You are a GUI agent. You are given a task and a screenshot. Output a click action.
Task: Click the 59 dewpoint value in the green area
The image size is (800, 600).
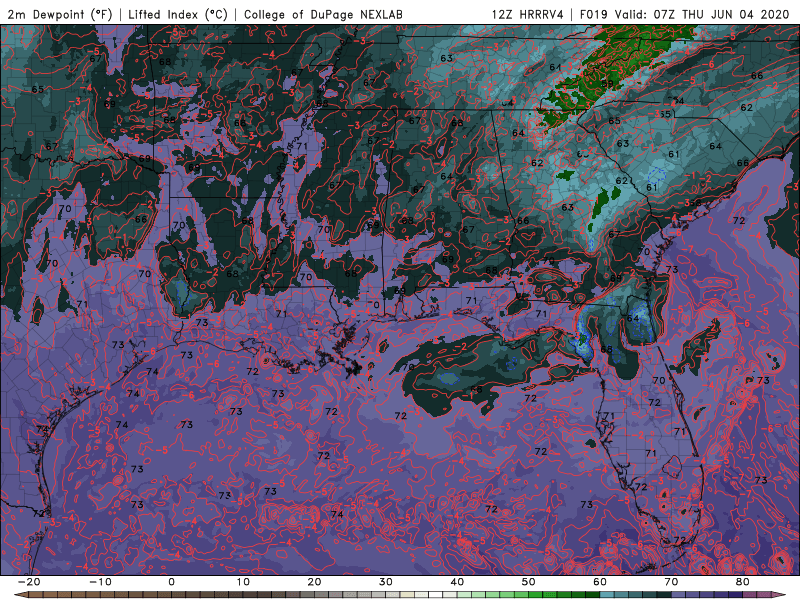tap(607, 84)
